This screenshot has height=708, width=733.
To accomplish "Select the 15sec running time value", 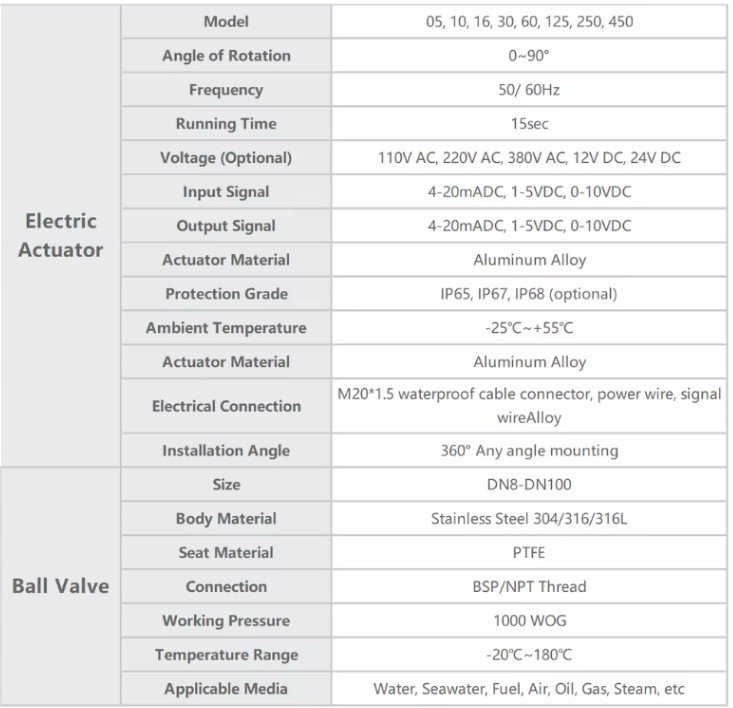I will (x=529, y=124).
